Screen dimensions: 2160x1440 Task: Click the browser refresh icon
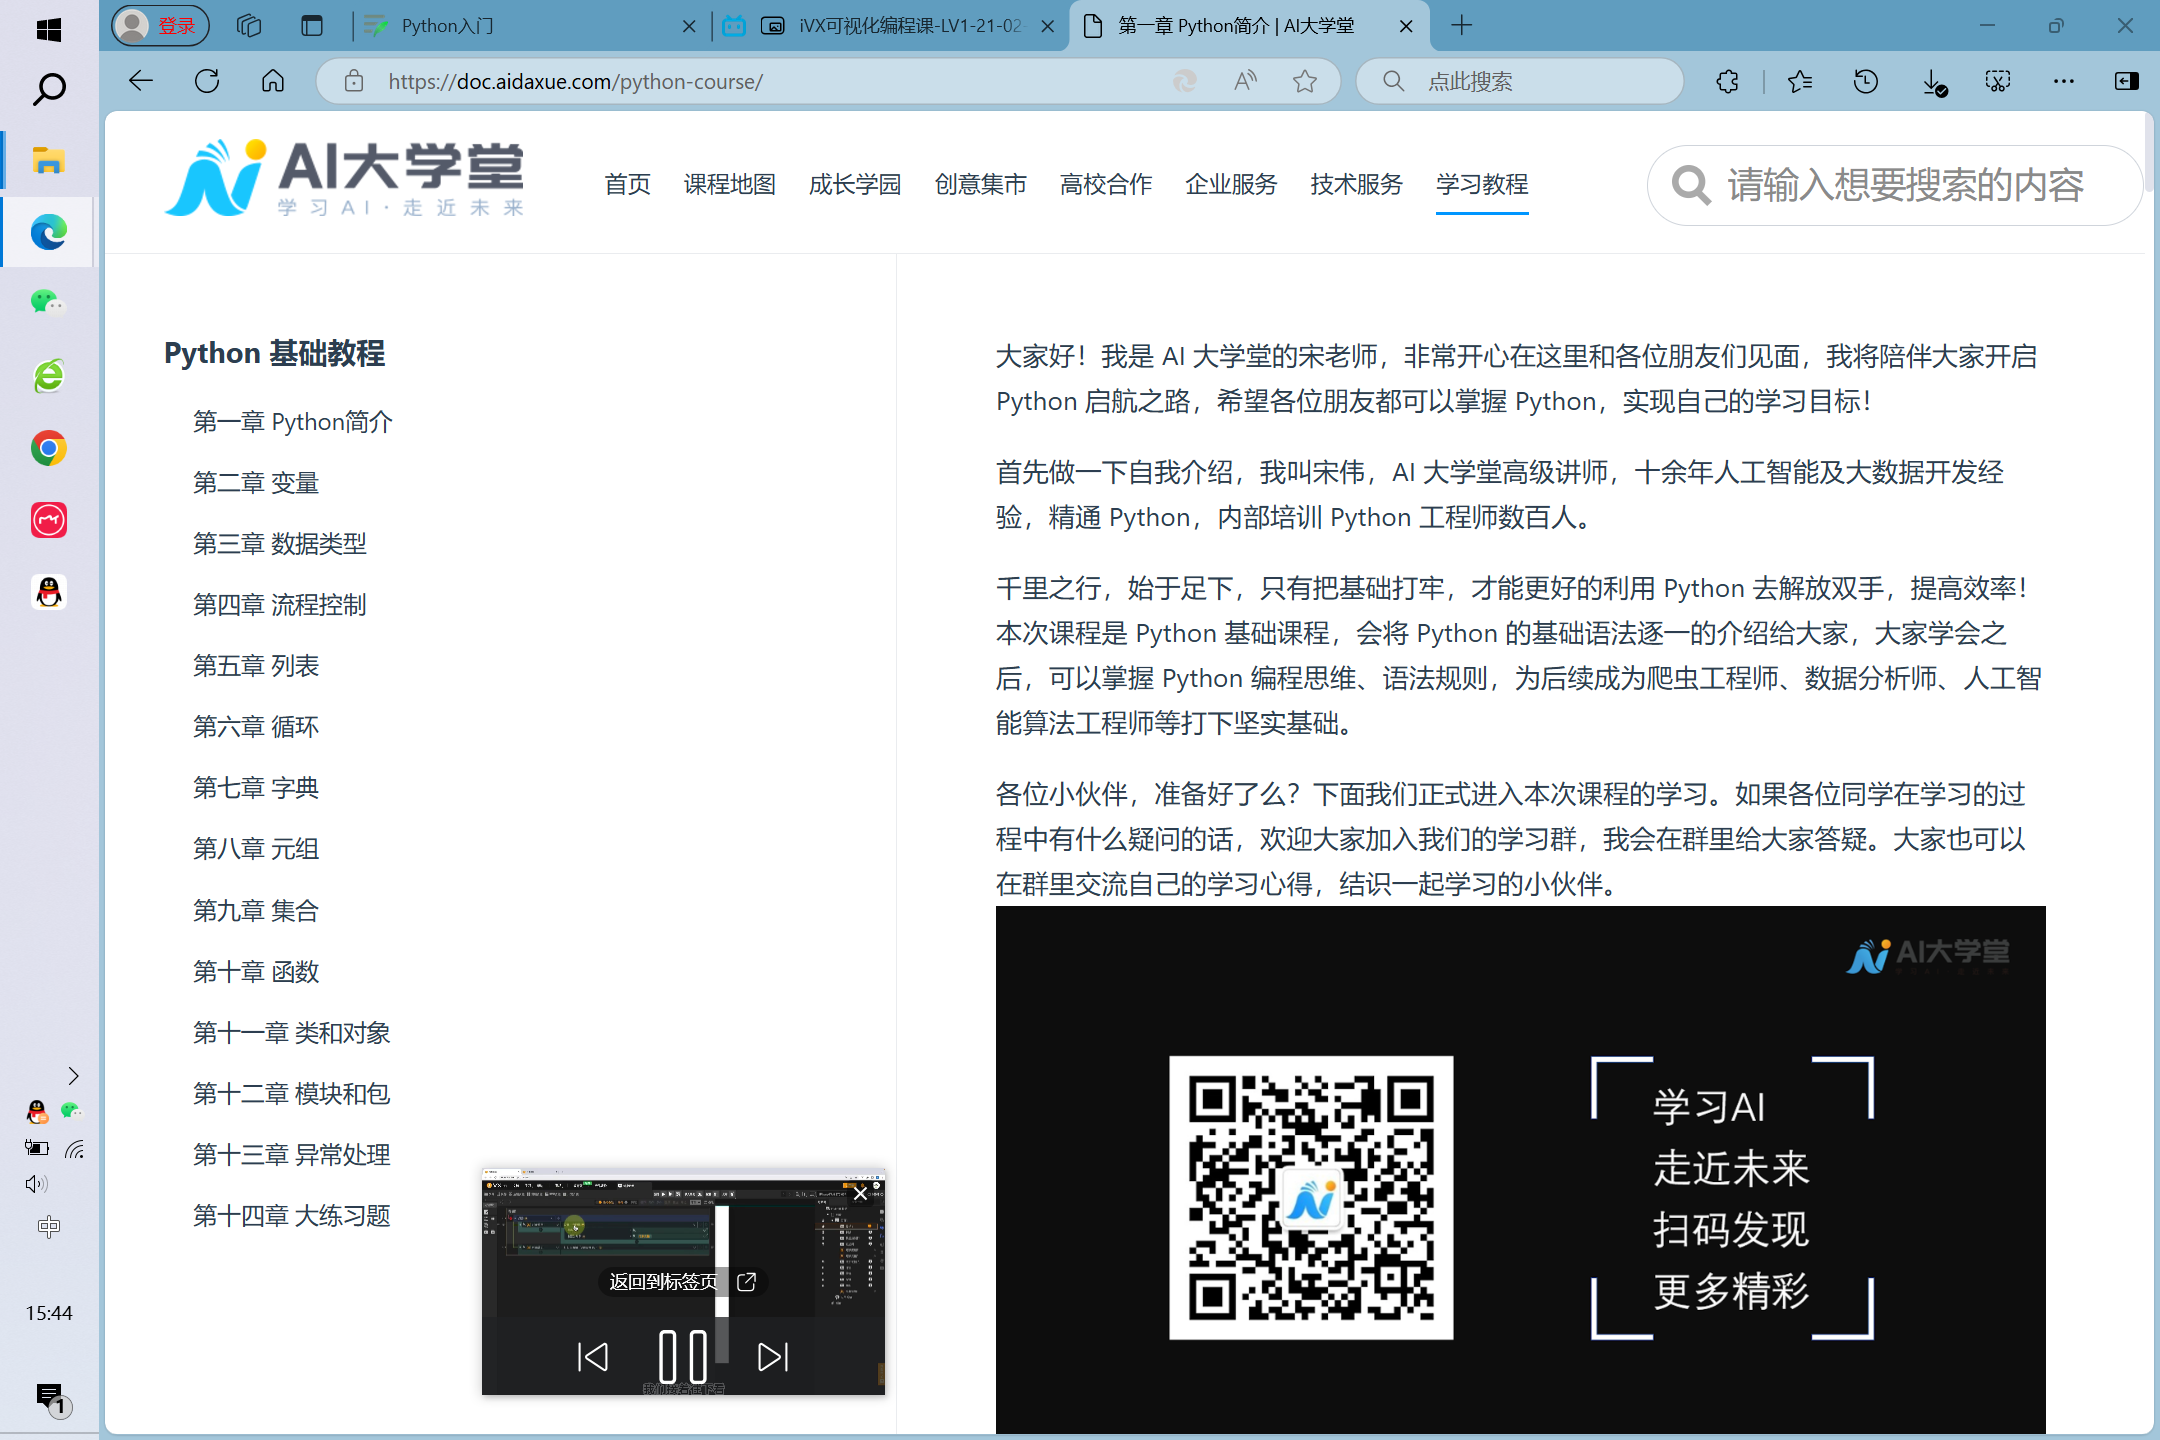(207, 82)
